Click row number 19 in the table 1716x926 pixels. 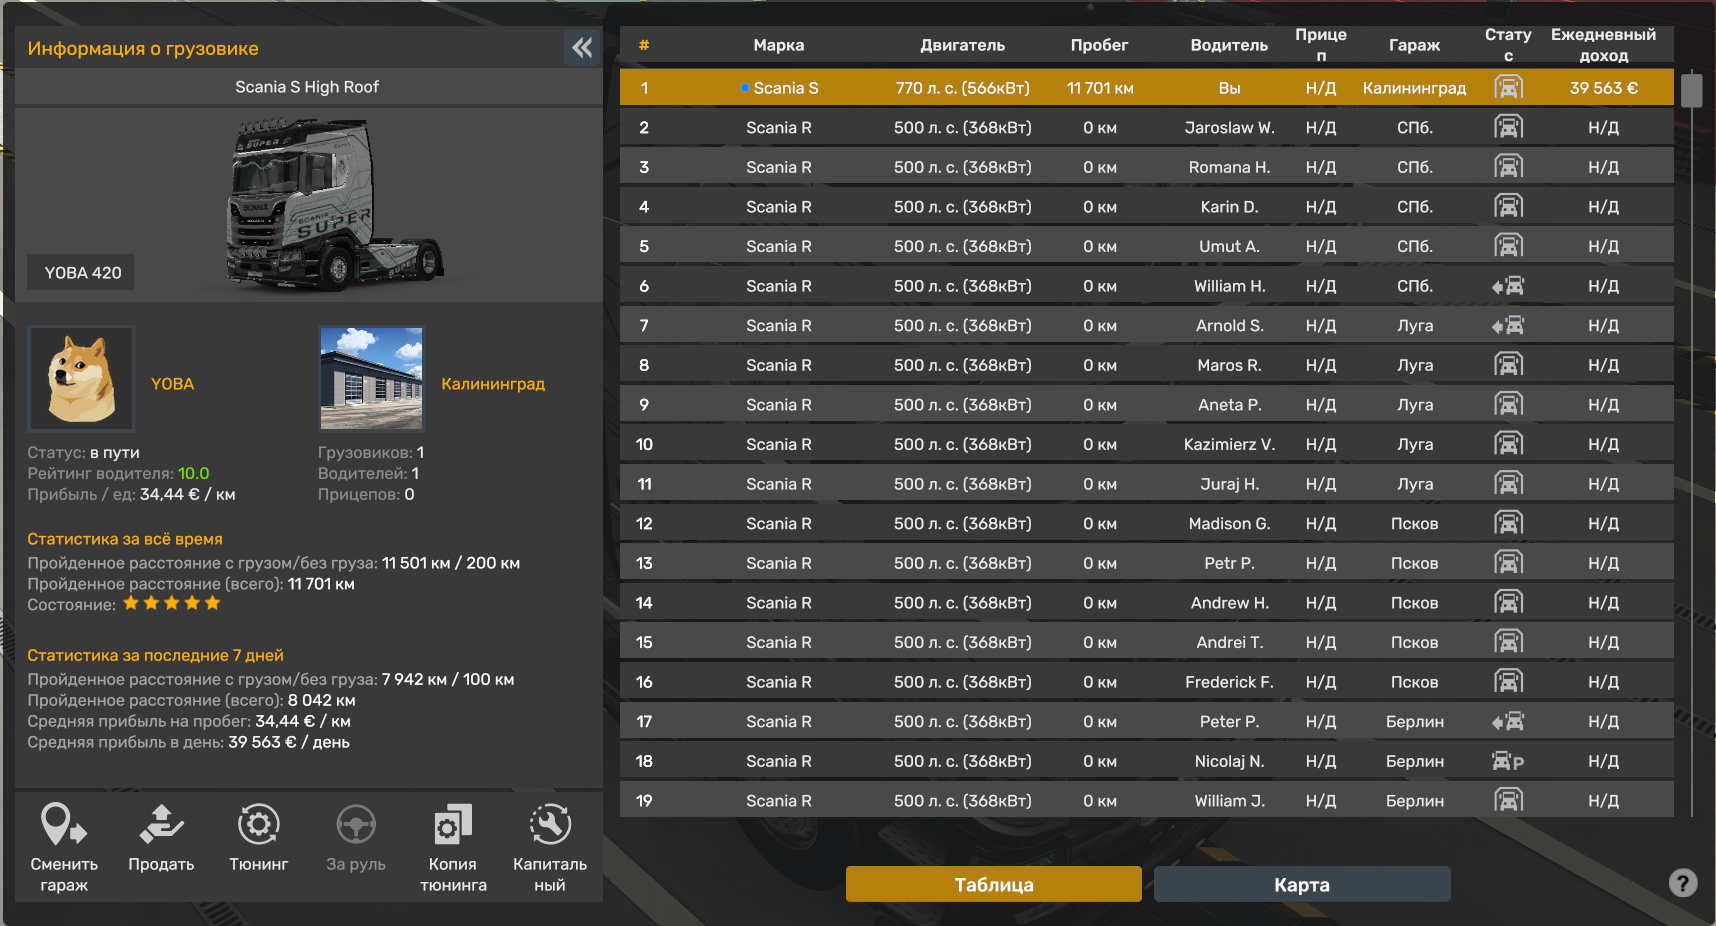click(644, 801)
